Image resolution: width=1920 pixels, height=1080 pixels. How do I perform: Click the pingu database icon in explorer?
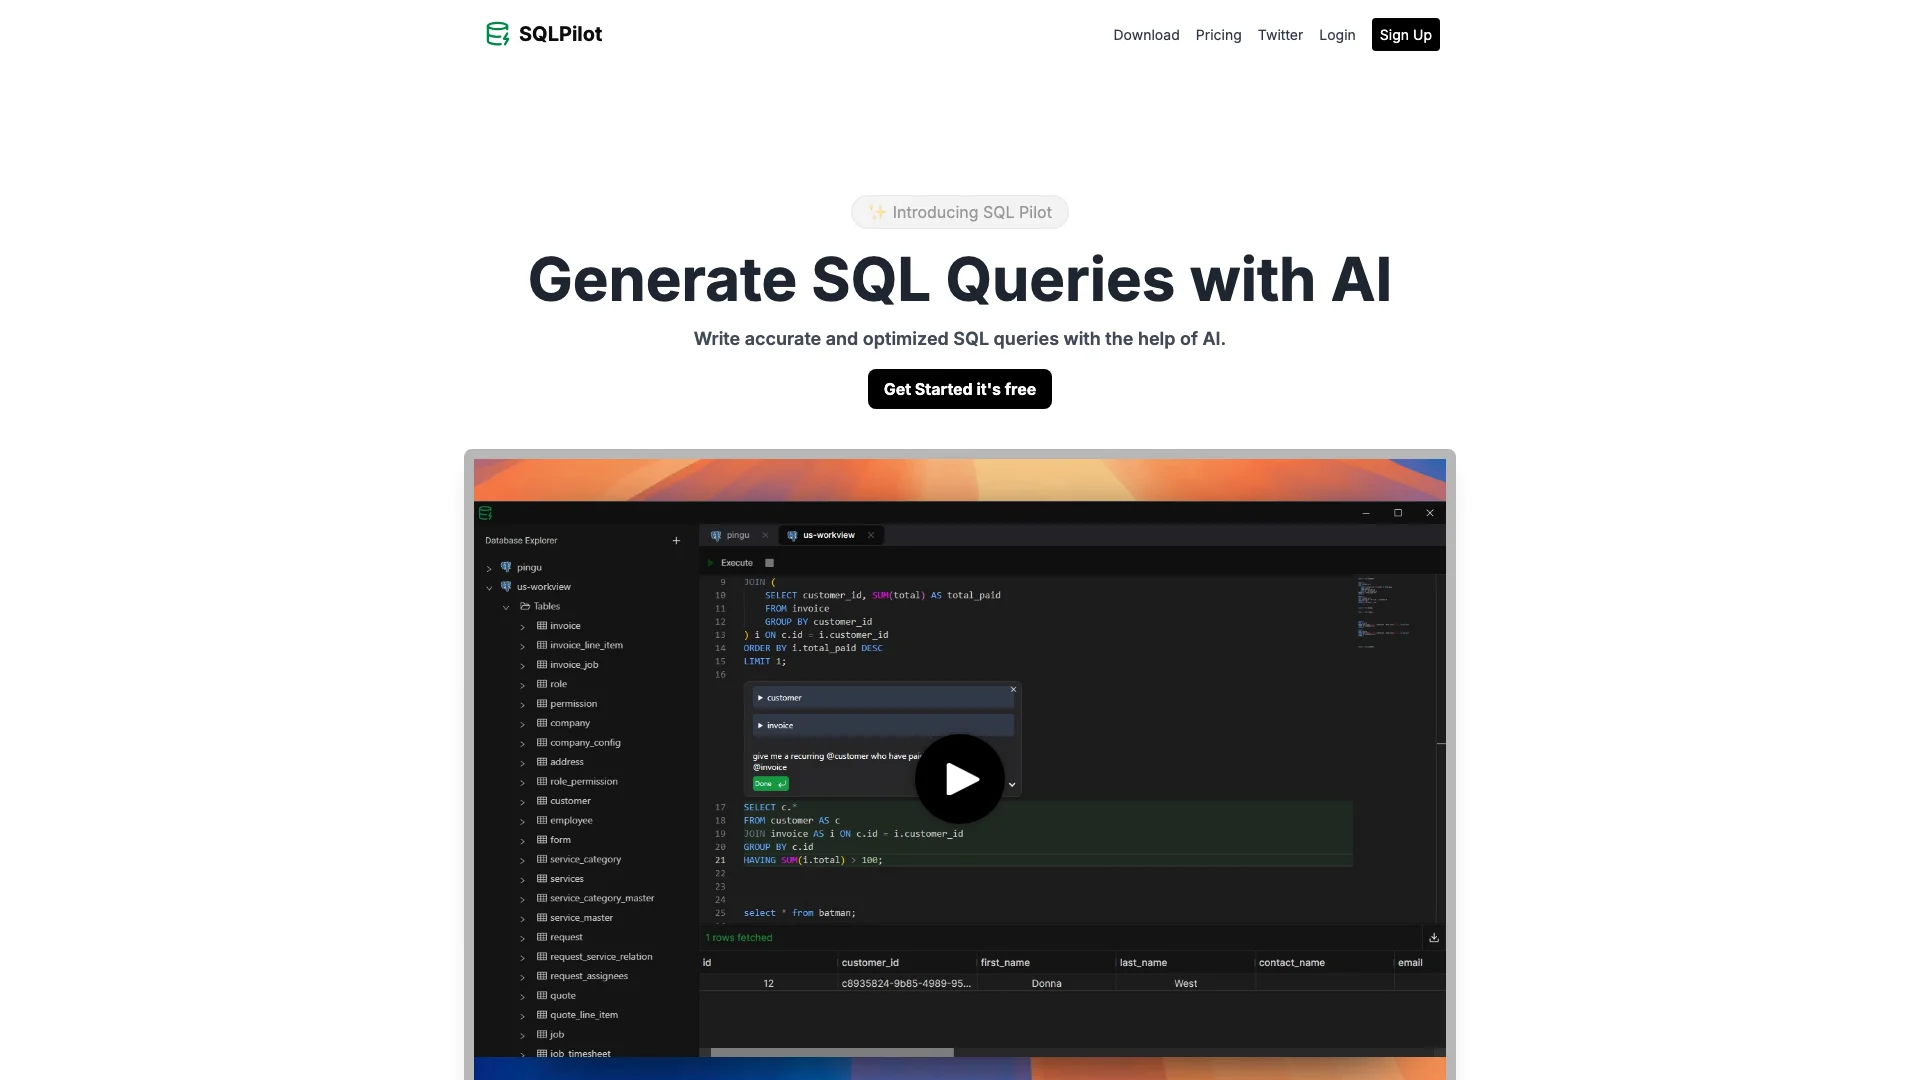(506, 567)
